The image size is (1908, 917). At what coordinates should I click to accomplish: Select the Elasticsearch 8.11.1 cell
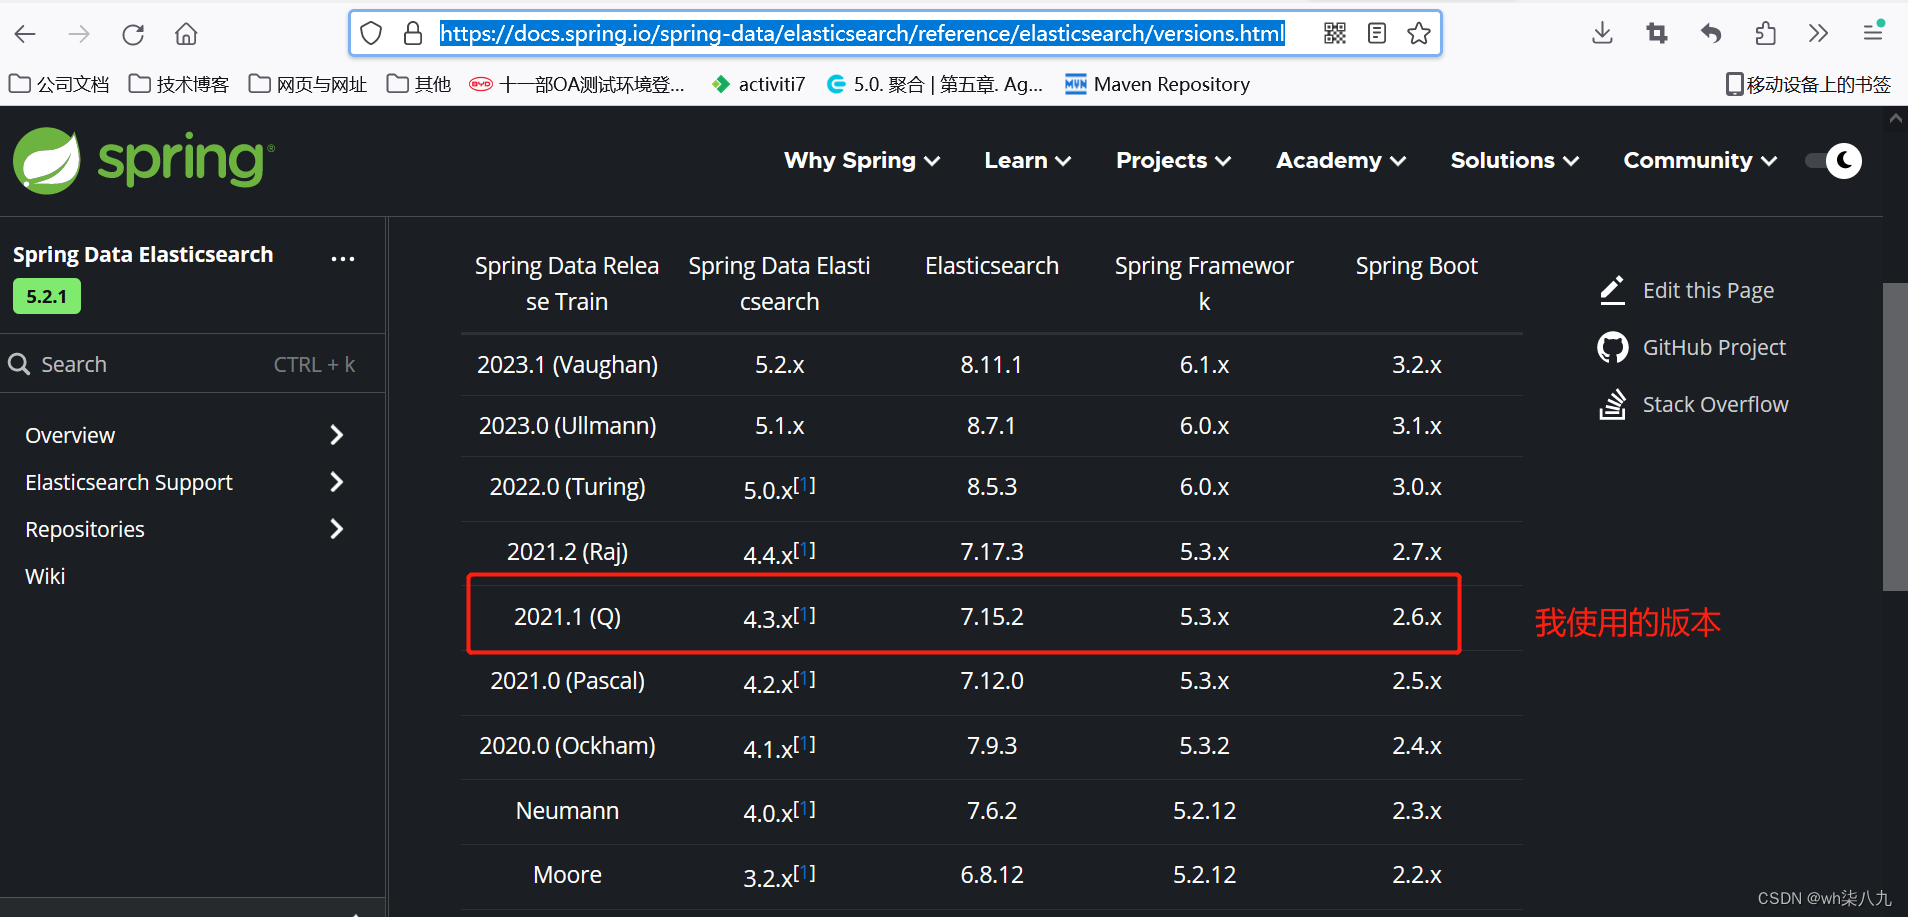click(991, 364)
